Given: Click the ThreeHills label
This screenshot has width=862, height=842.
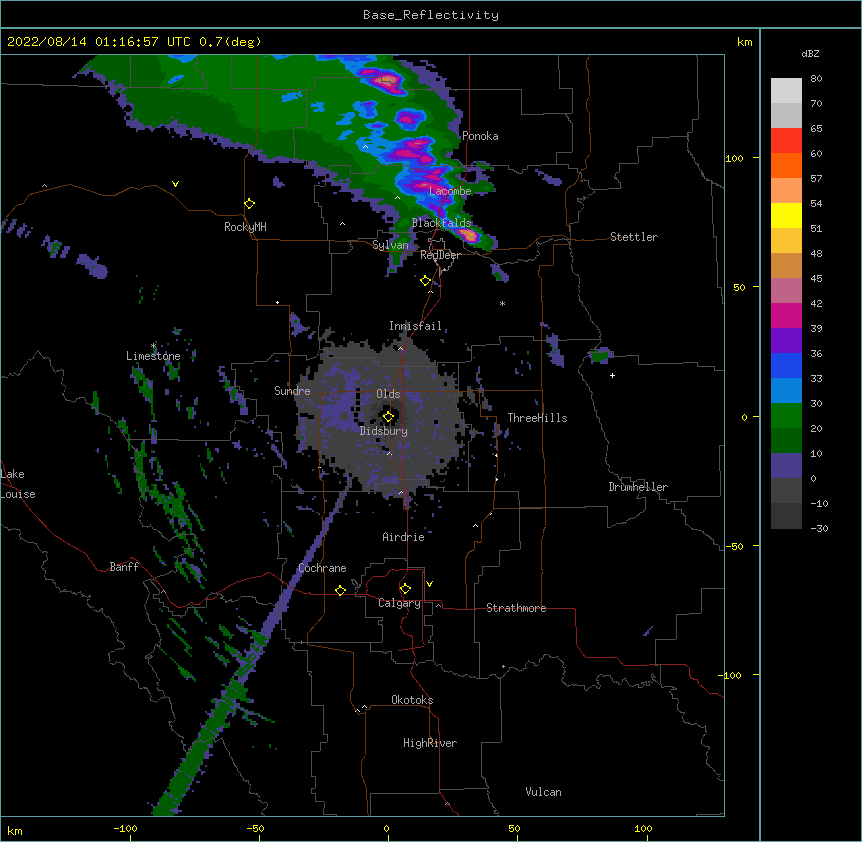Looking at the screenshot, I should coord(537,418).
